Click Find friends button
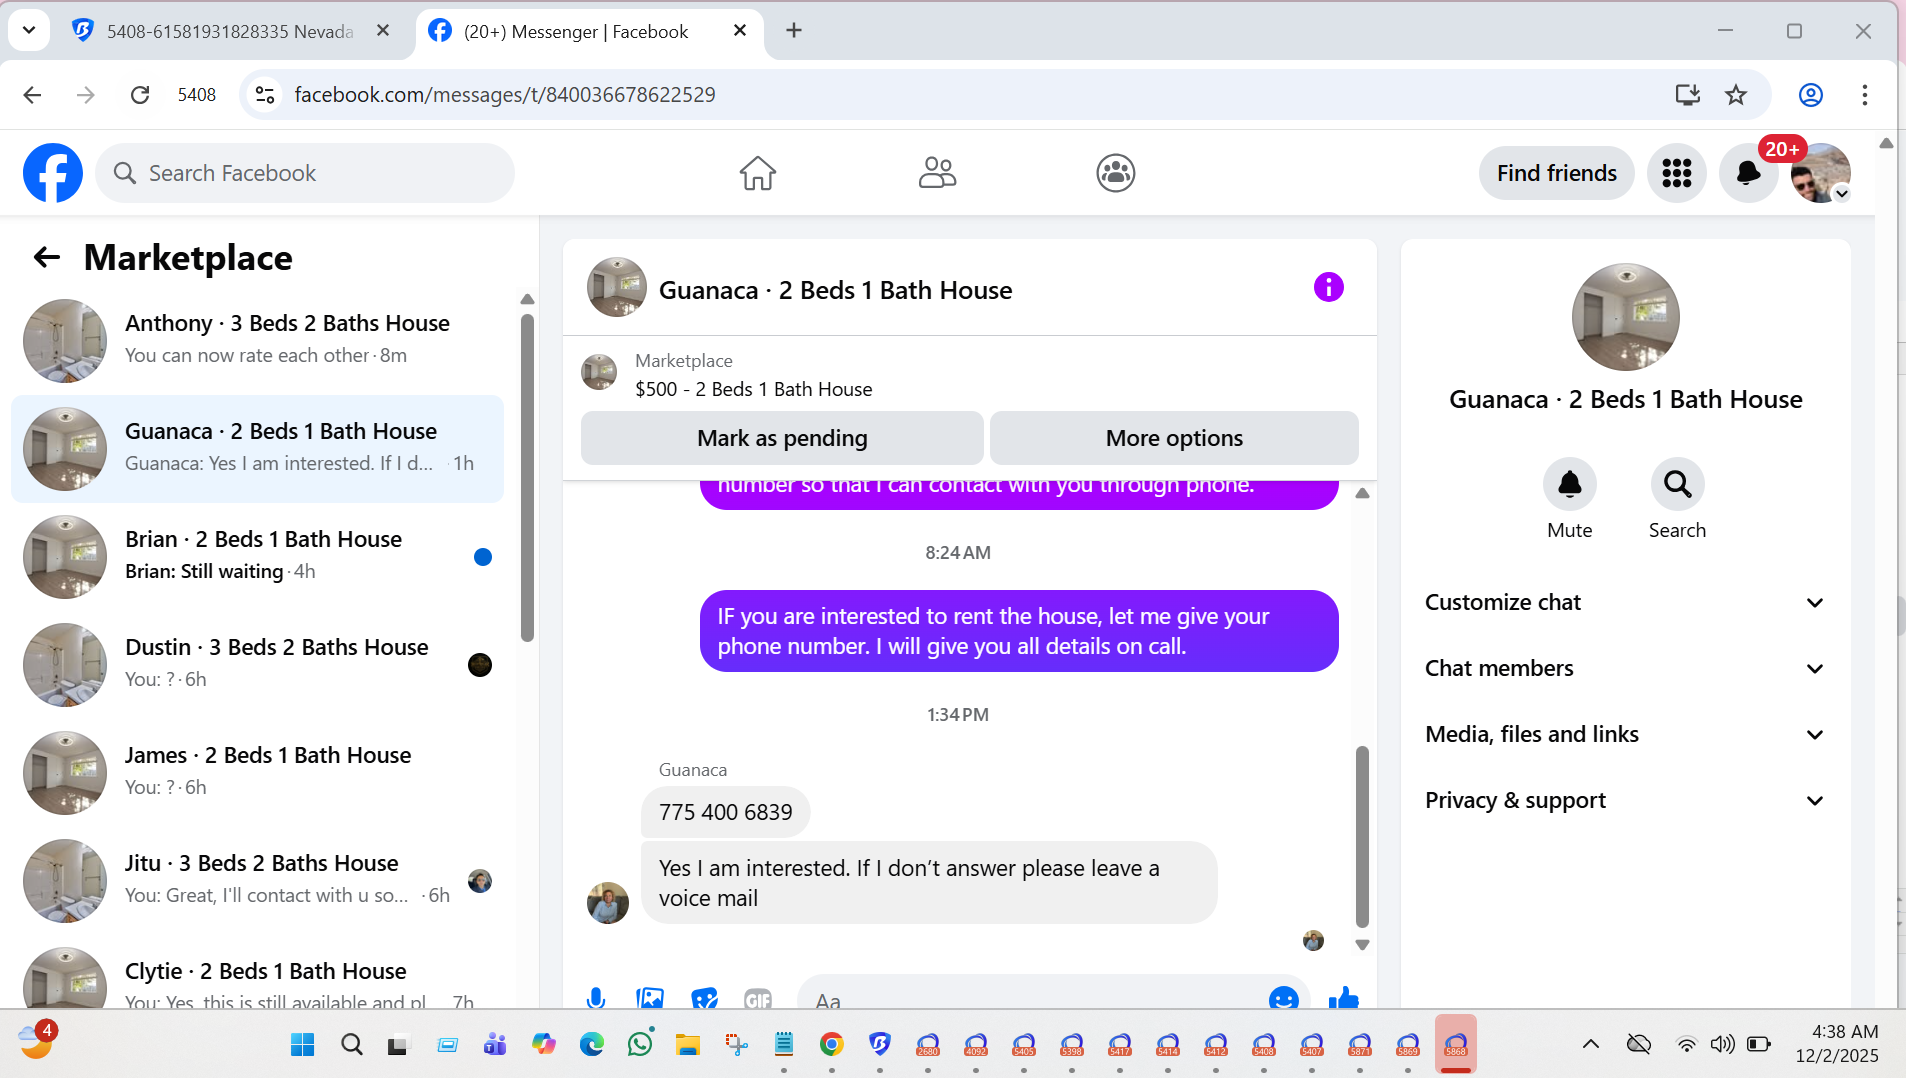Screen dimensions: 1906x1078 tap(1556, 173)
